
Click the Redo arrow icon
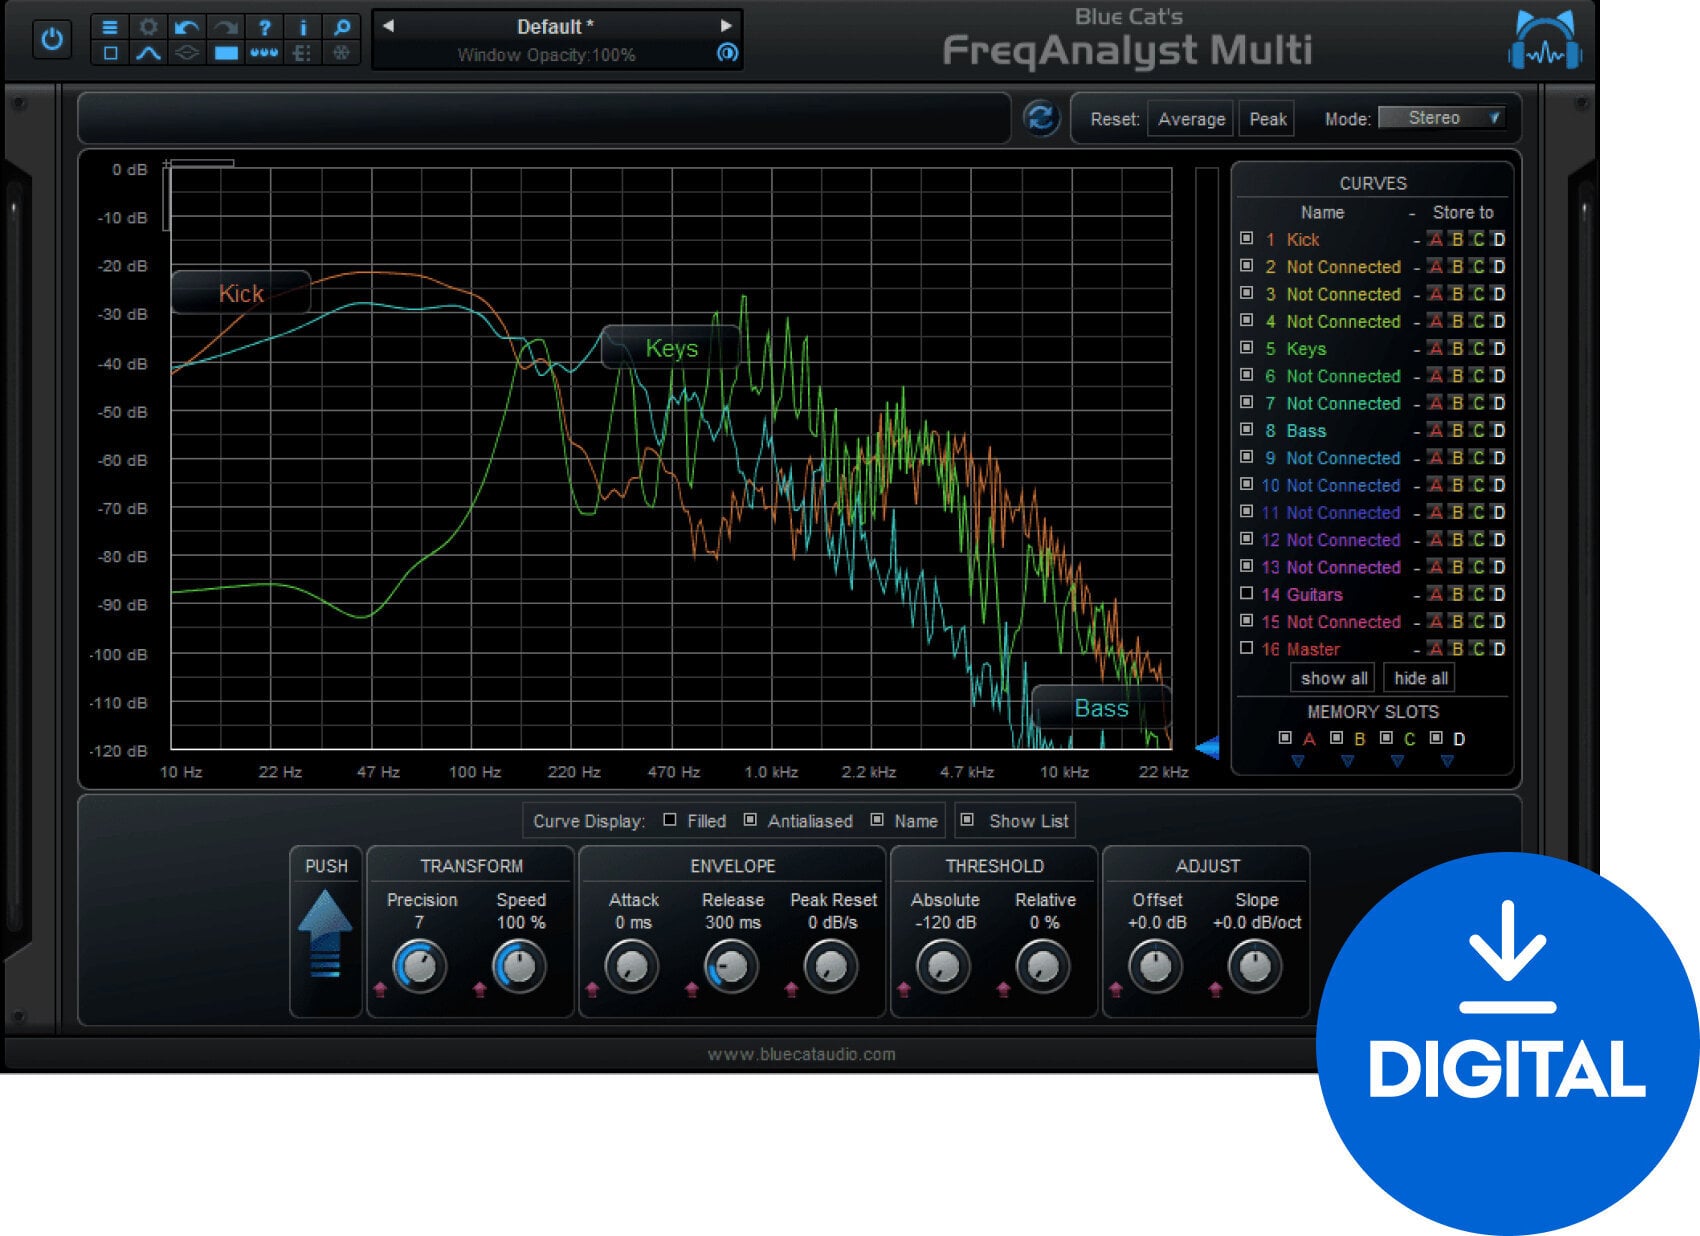click(x=224, y=28)
